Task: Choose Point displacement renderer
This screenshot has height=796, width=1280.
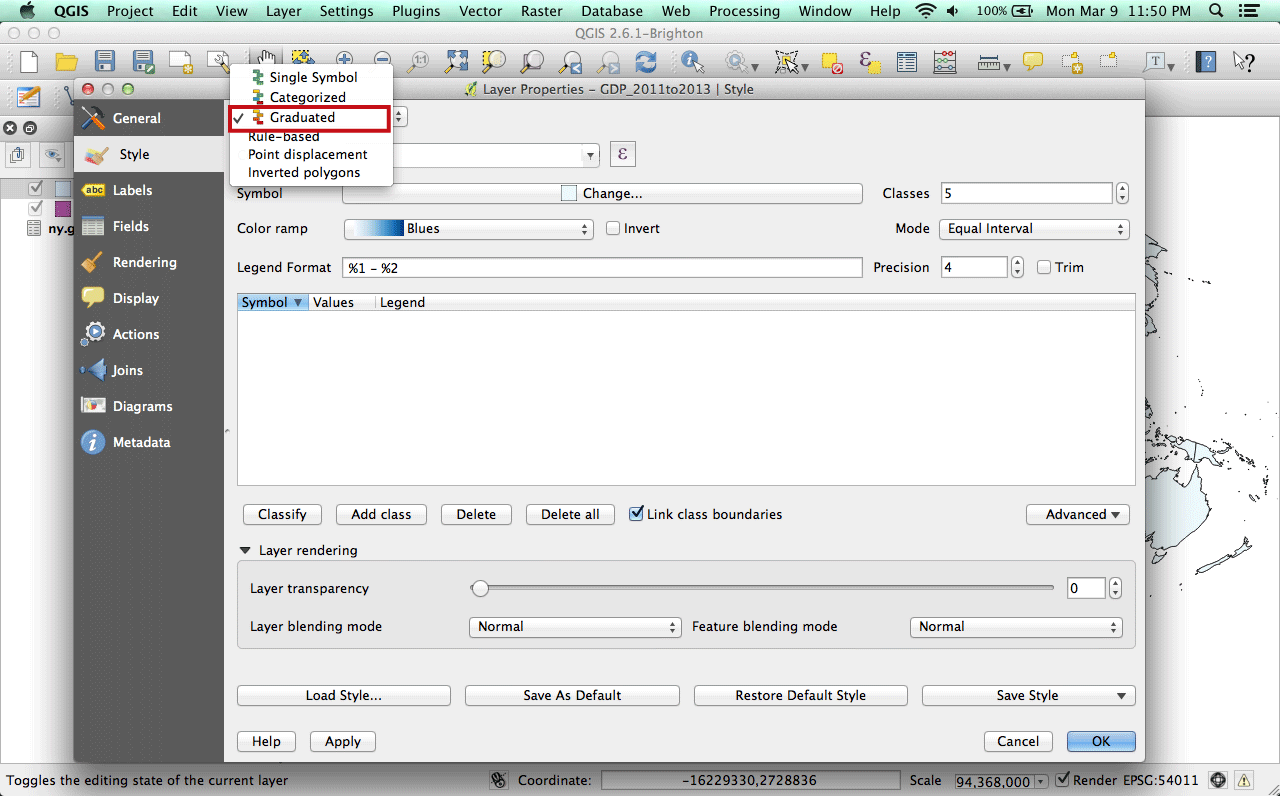Action: (x=308, y=154)
